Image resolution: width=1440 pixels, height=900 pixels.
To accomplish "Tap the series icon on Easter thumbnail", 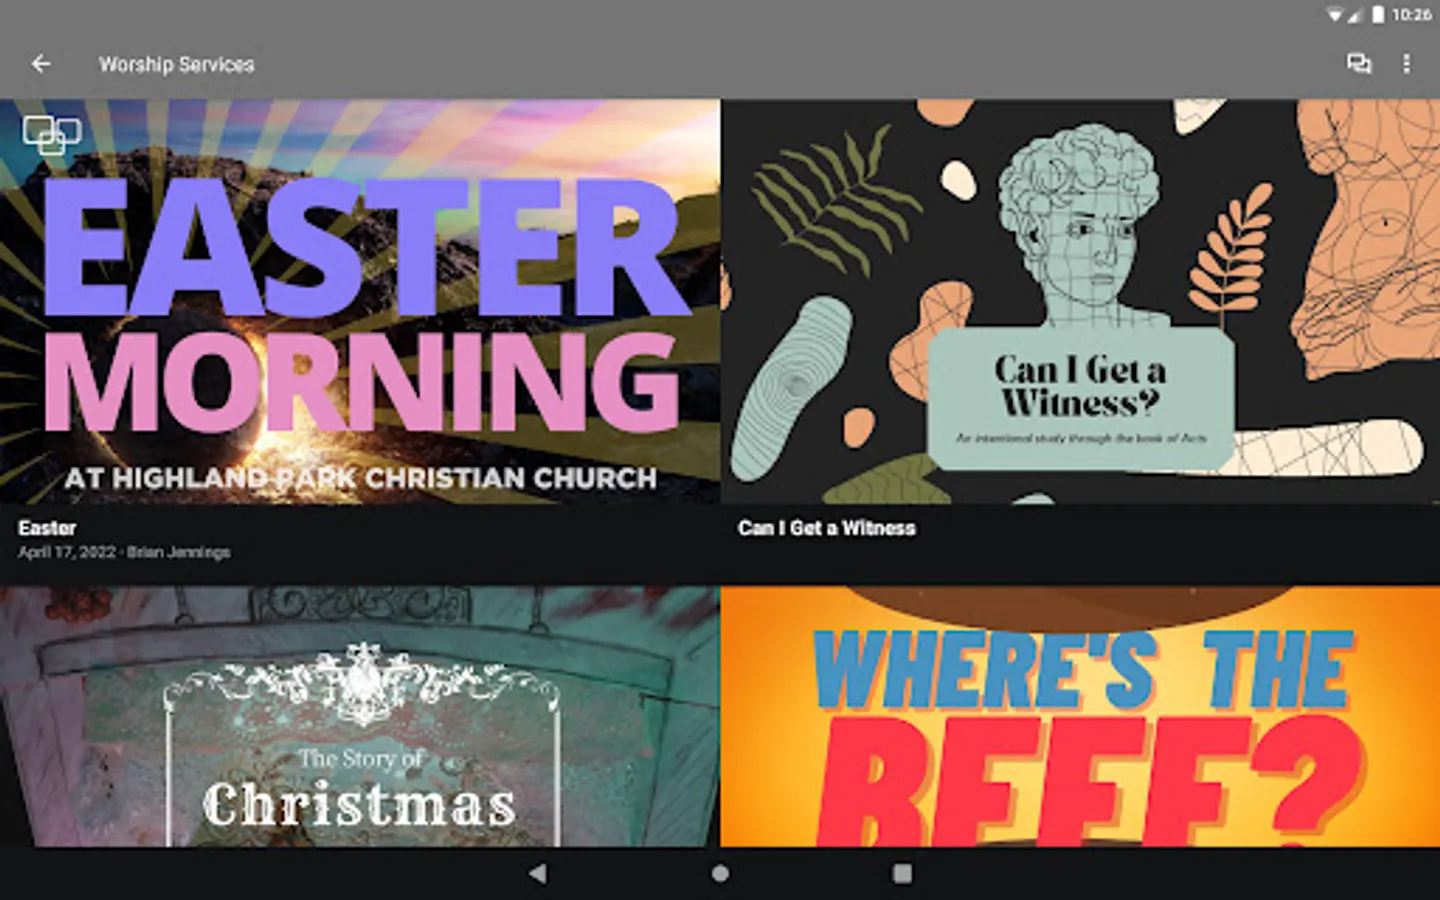I will (52, 135).
